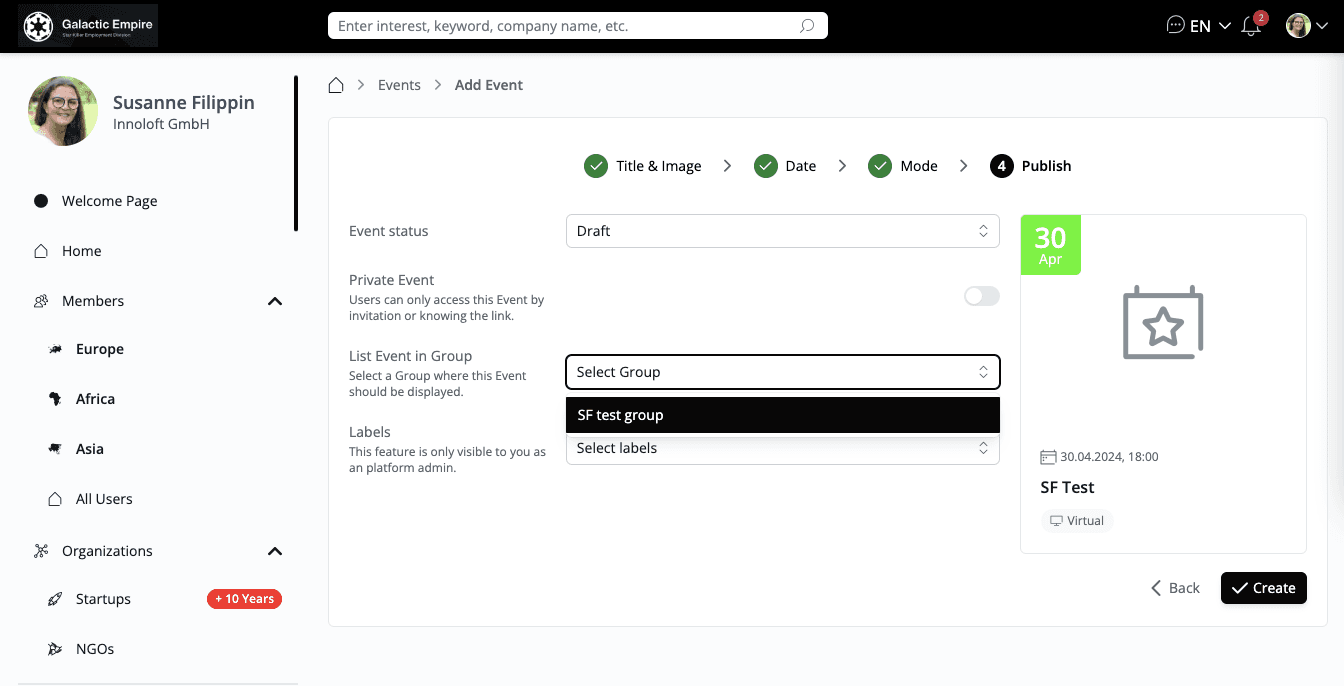The height and width of the screenshot is (686, 1344).
Task: Click the search magnifier icon
Action: click(807, 26)
